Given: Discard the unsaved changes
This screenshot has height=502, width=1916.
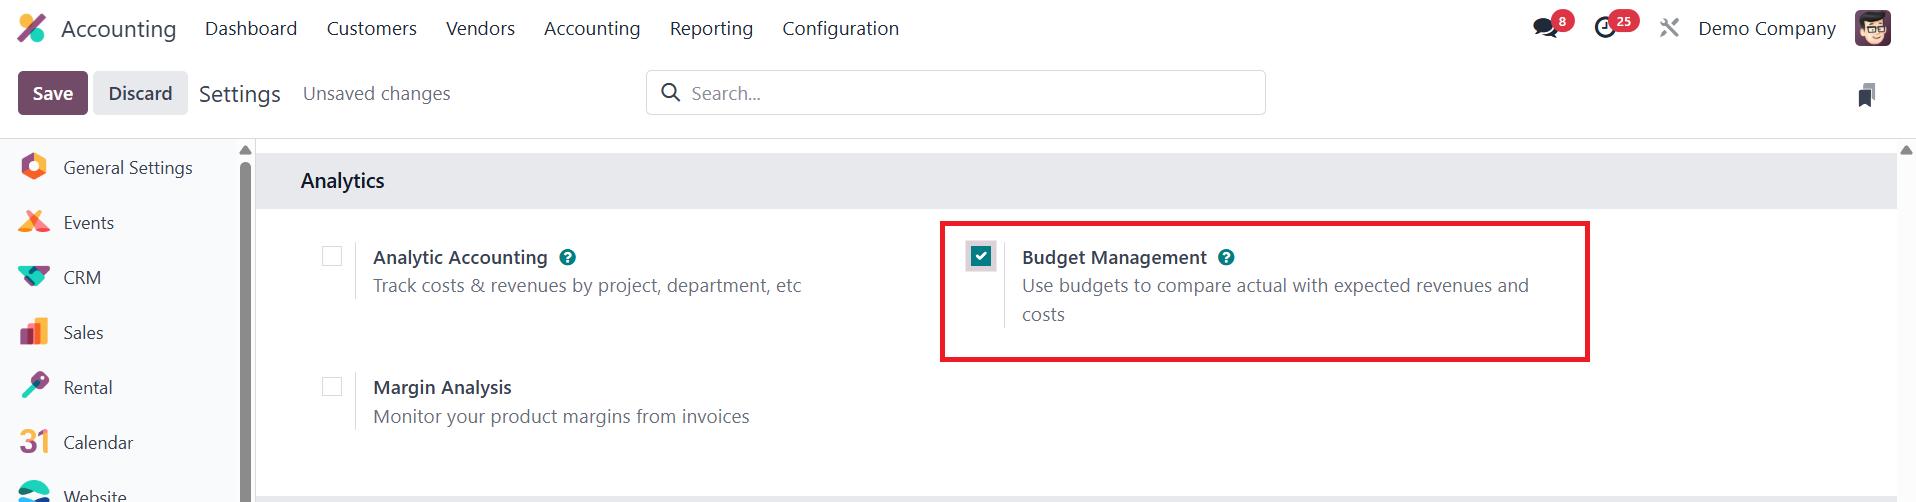Looking at the screenshot, I should coord(140,93).
